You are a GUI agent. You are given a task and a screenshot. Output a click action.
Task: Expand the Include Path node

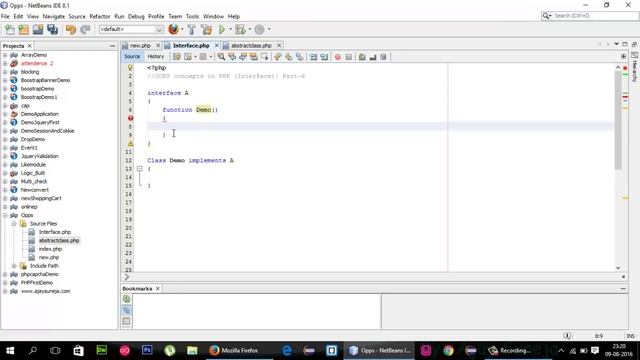point(14,266)
